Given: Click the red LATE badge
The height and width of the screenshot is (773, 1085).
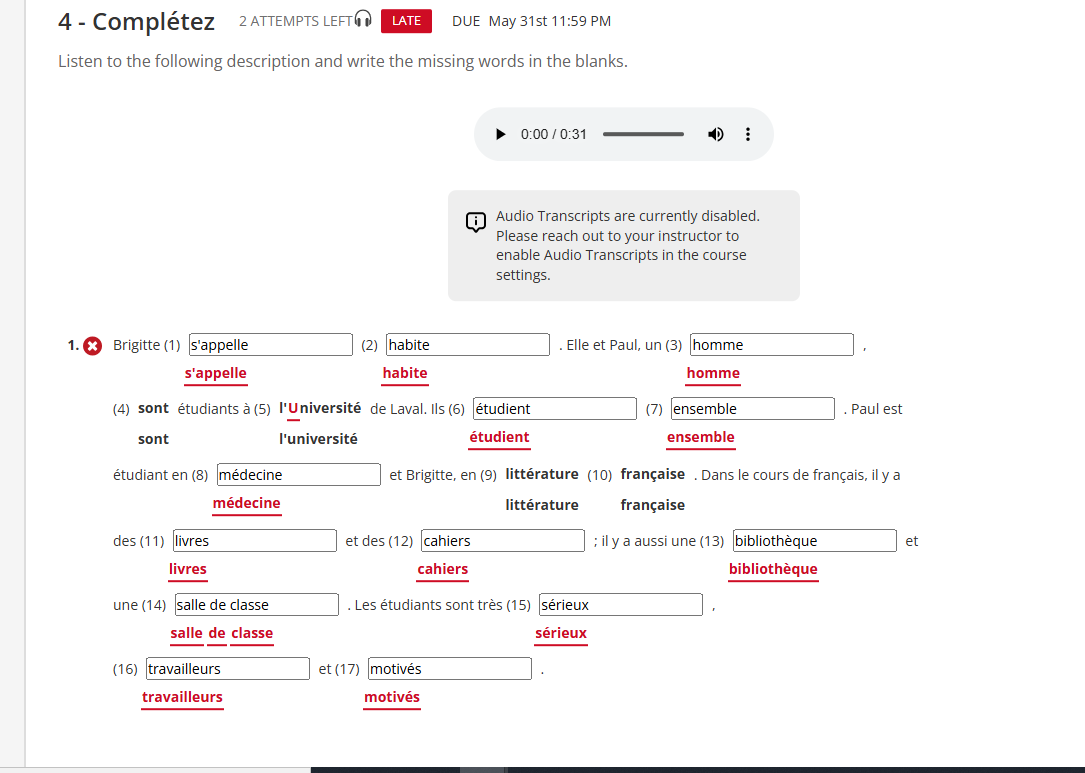Looking at the screenshot, I should click(x=406, y=21).
